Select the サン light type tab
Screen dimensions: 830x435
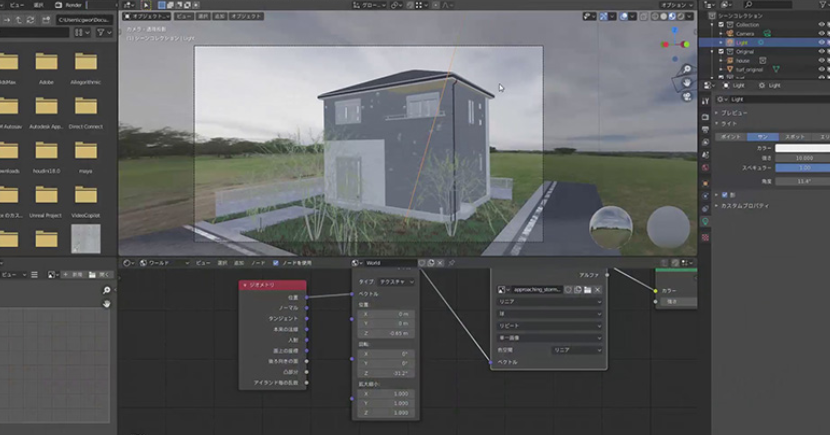click(x=761, y=136)
